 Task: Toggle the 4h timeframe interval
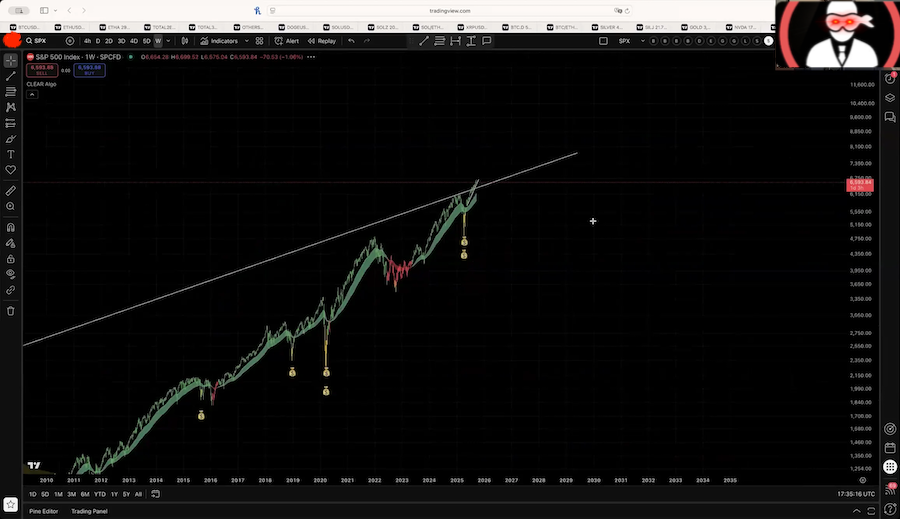[x=87, y=41]
